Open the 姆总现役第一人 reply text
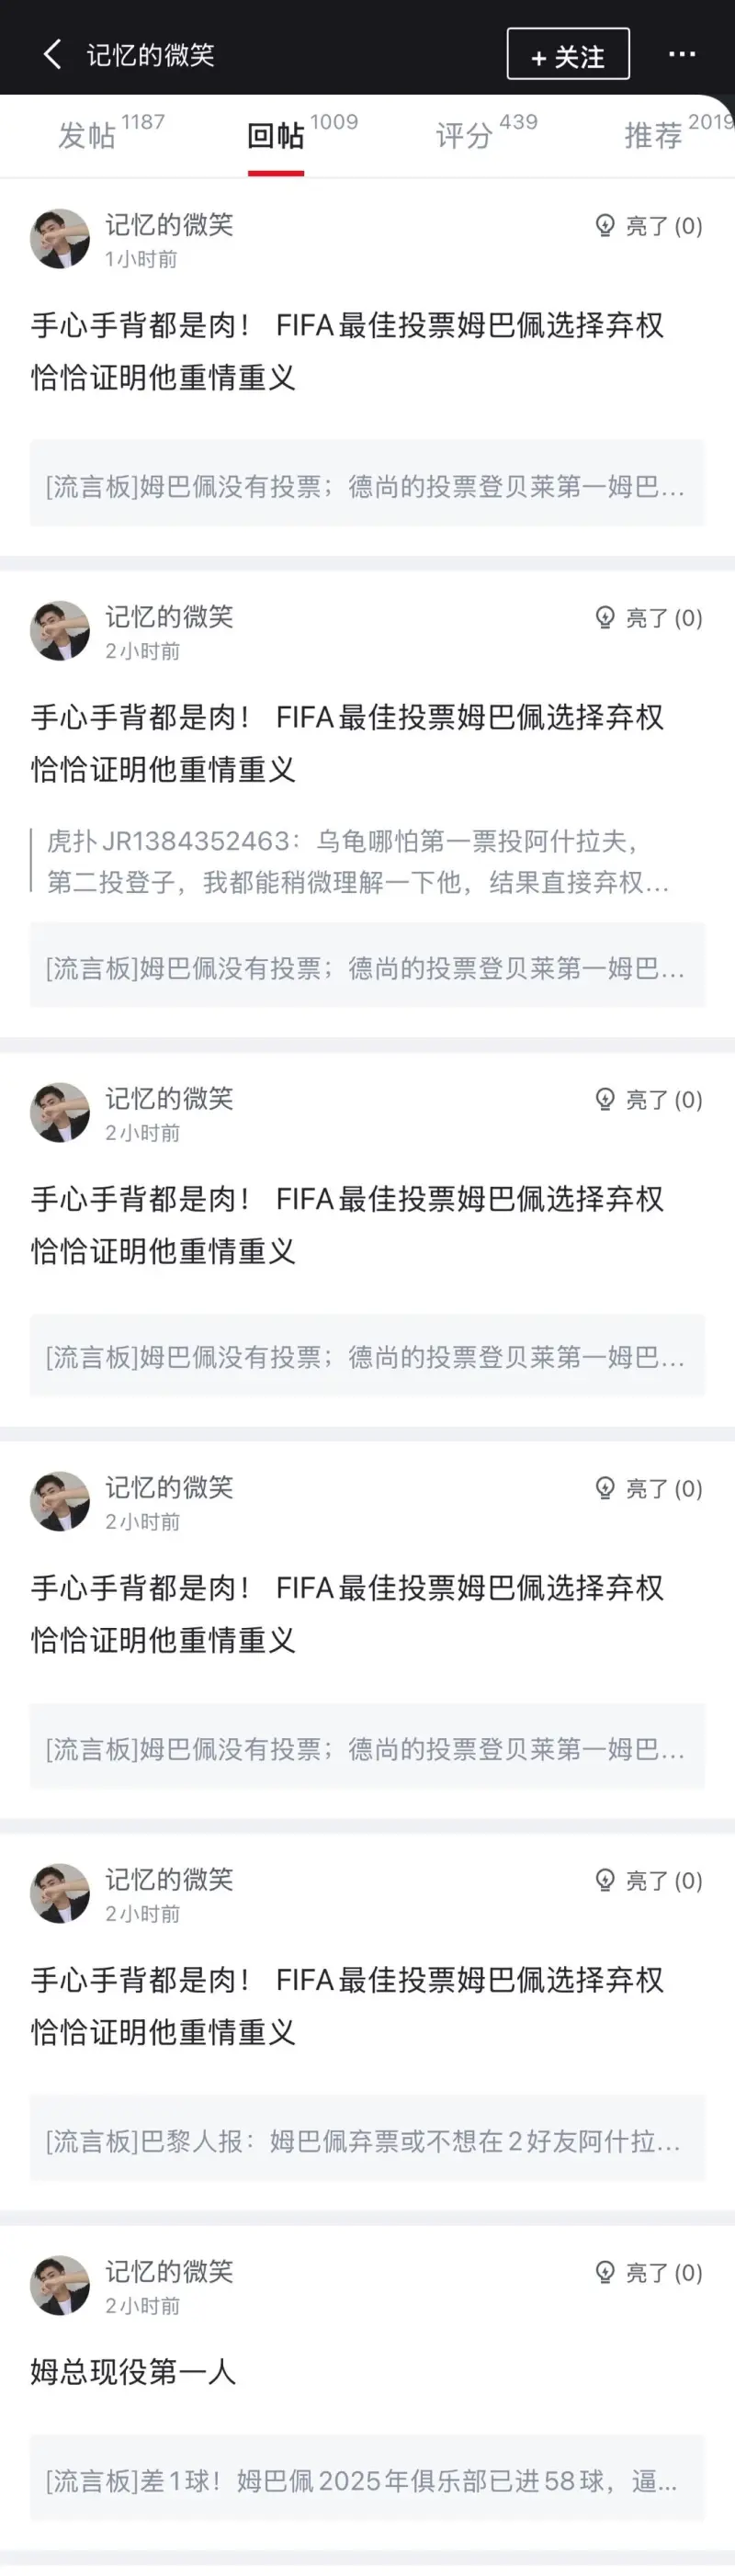 [133, 2371]
